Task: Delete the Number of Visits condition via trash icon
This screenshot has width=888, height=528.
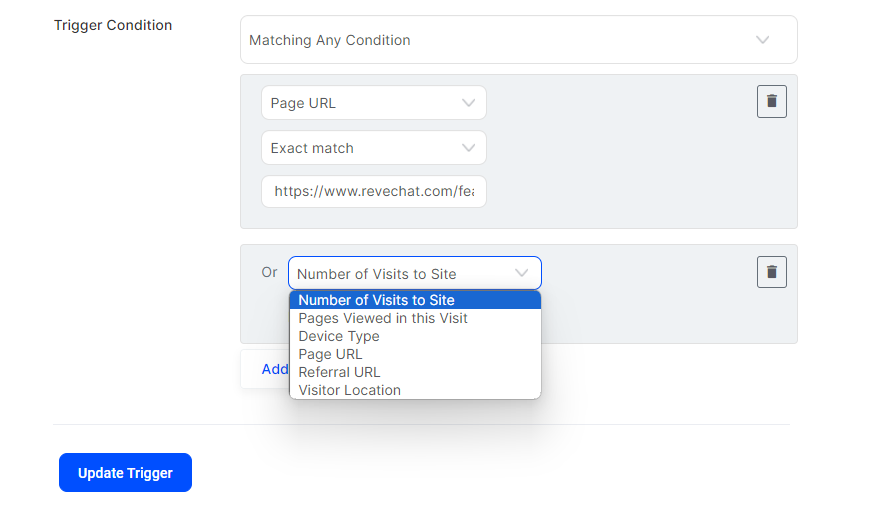Action: pyautogui.click(x=771, y=272)
